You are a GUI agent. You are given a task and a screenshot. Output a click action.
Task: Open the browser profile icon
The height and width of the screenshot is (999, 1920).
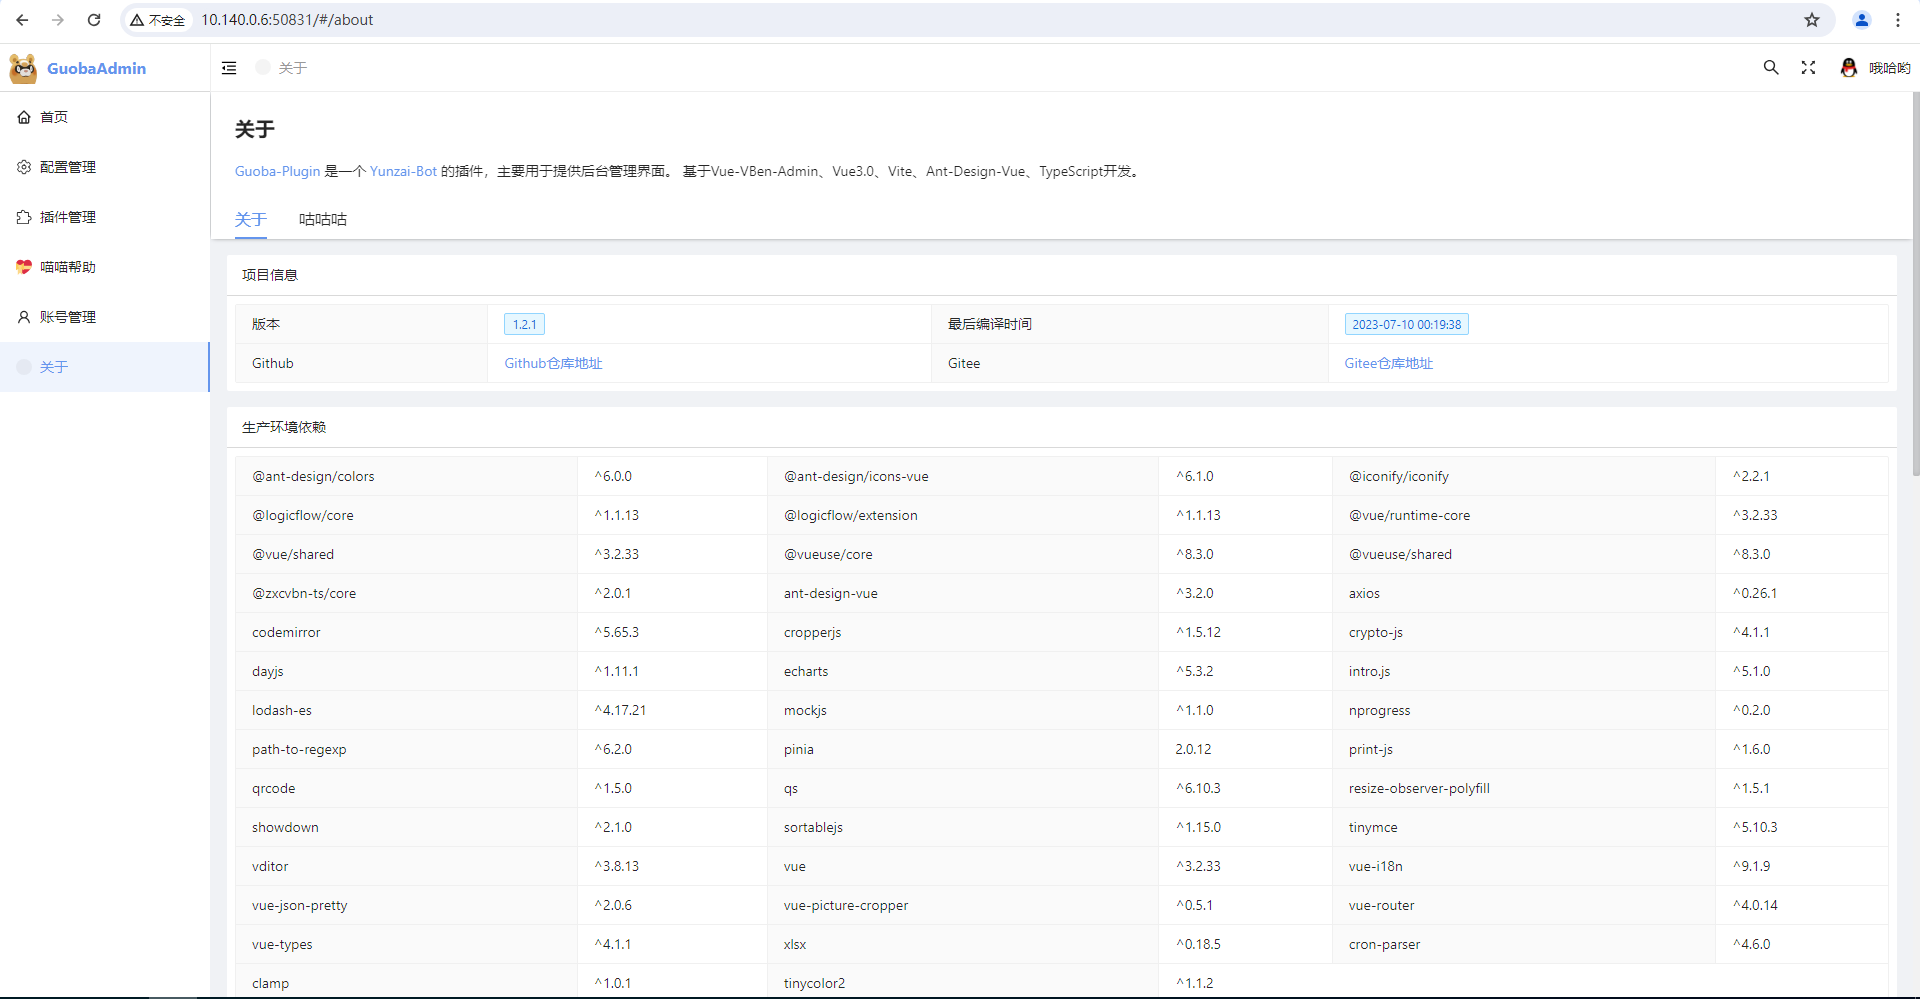click(1861, 20)
